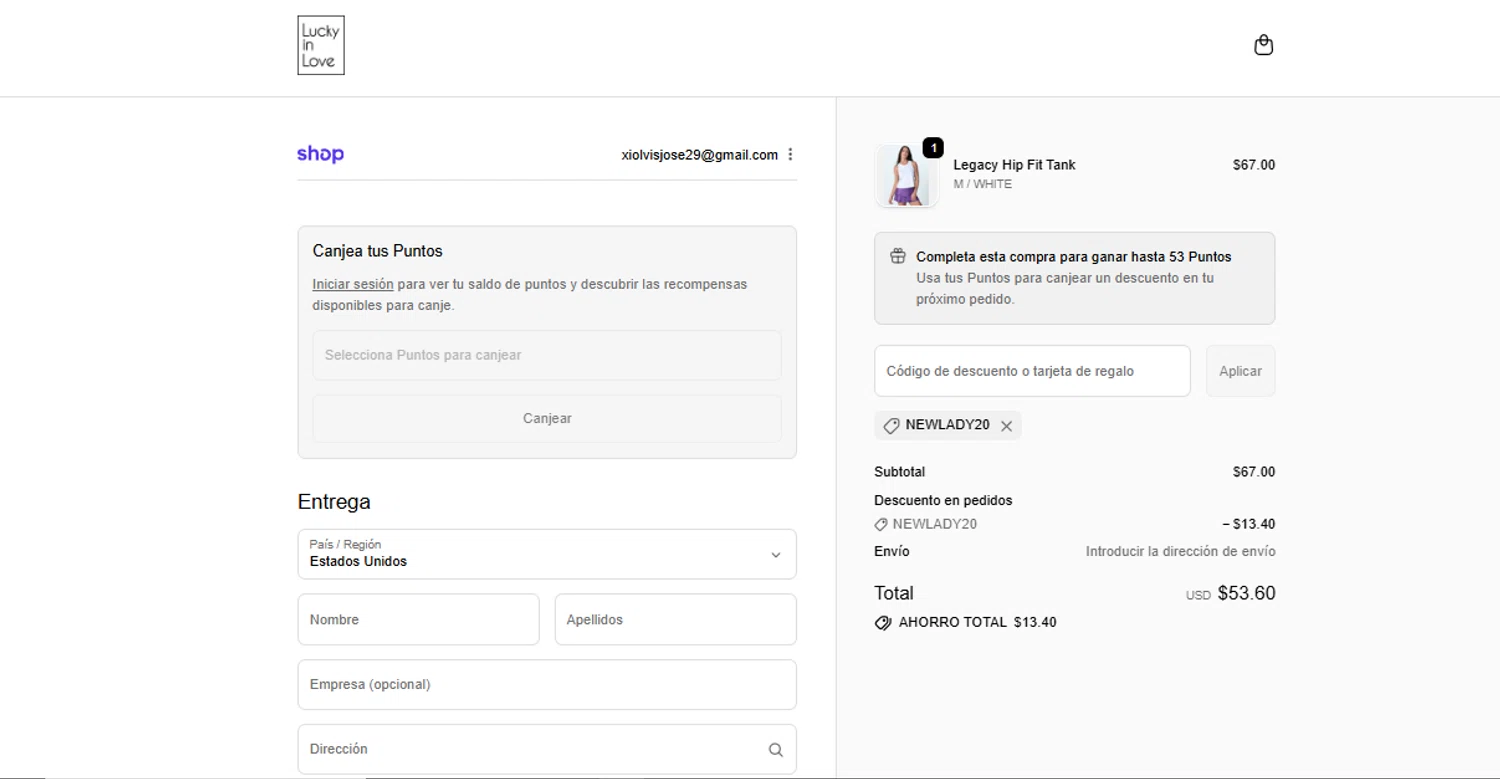Screen dimensions: 1500x779
Task: Click the discount amount − $13.40
Action: (1248, 524)
